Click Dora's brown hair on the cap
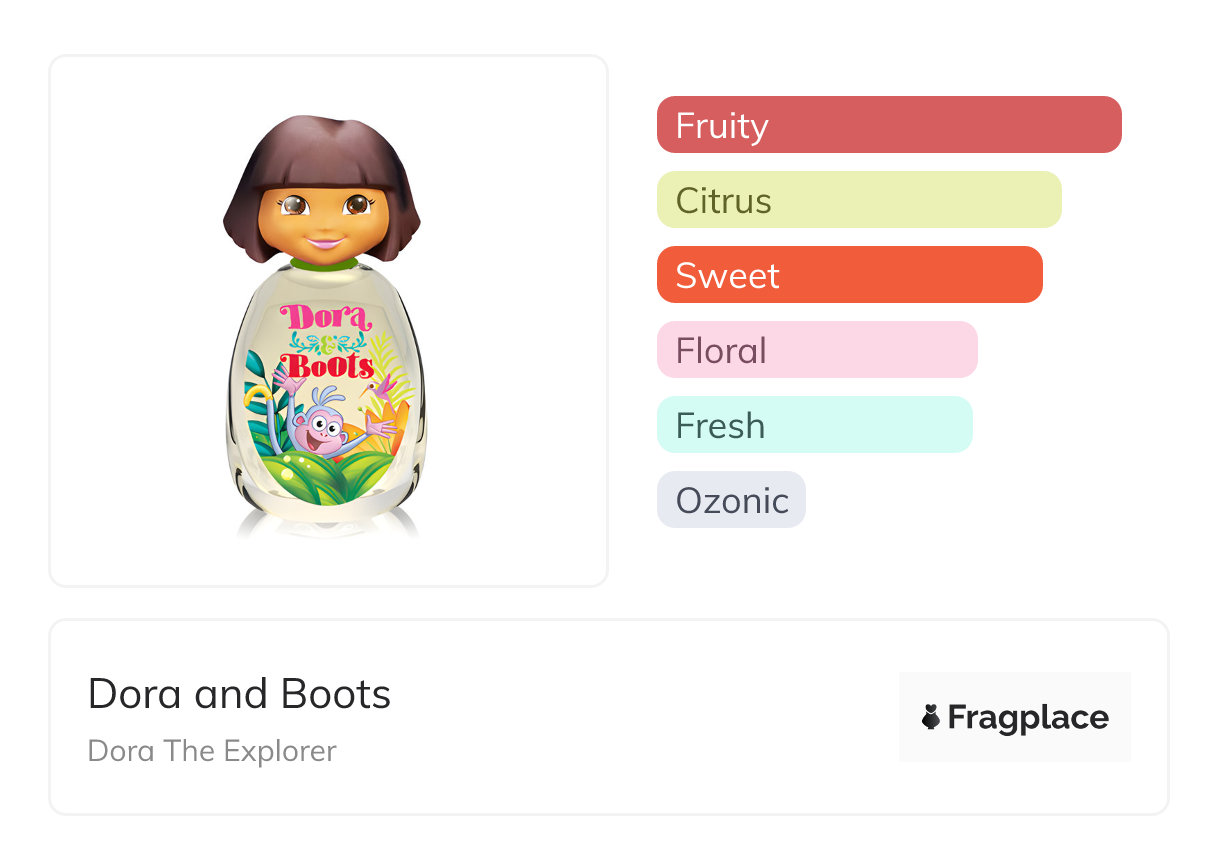Viewport: 1218px width, 864px height. point(320,145)
